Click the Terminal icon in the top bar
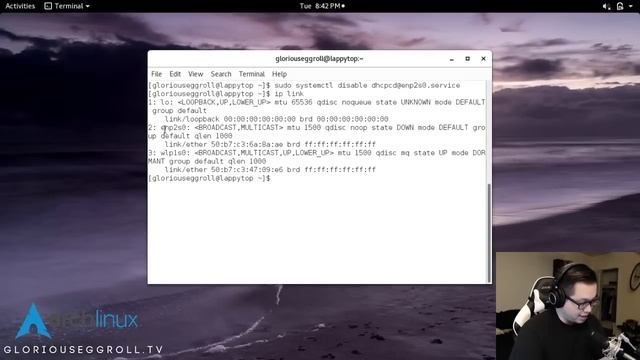 click(48, 6)
